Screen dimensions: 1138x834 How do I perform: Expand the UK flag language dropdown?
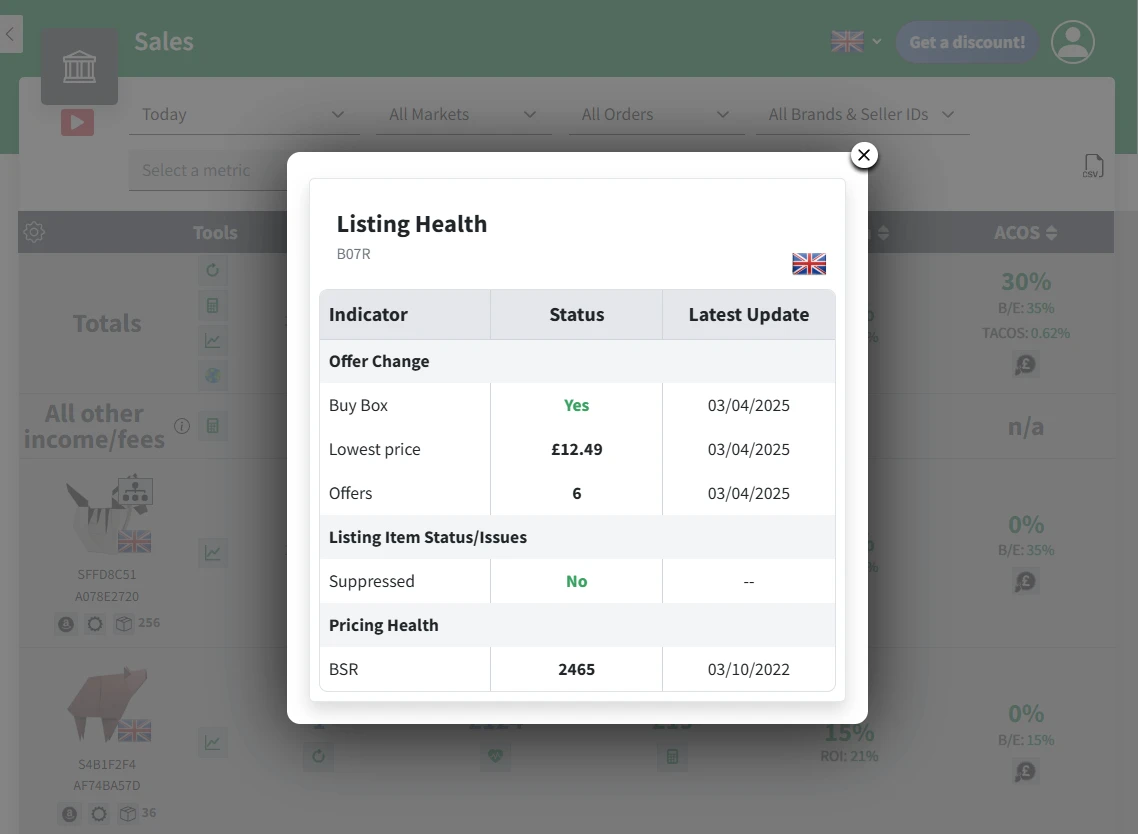[x=856, y=41]
